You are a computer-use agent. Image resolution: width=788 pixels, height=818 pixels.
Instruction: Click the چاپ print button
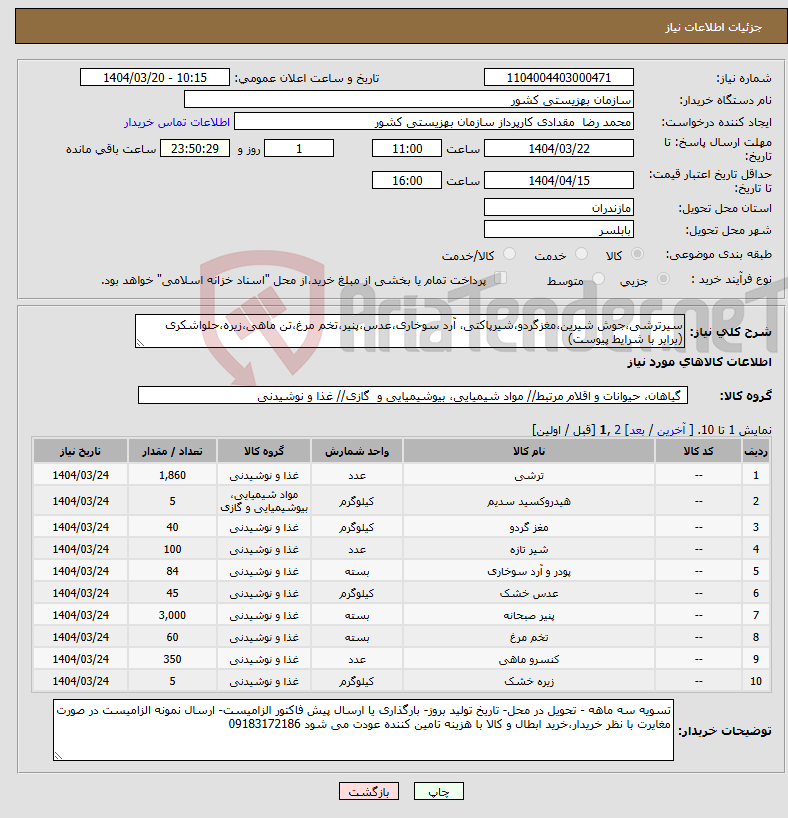coord(438,791)
